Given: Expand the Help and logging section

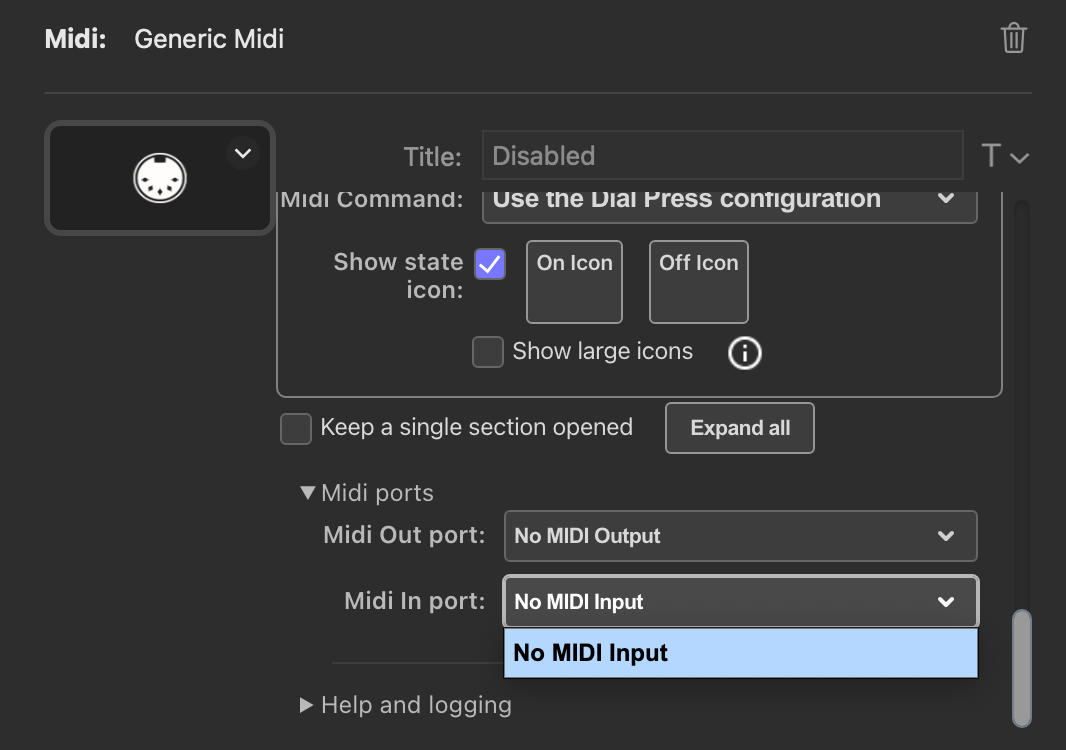Looking at the screenshot, I should (308, 705).
